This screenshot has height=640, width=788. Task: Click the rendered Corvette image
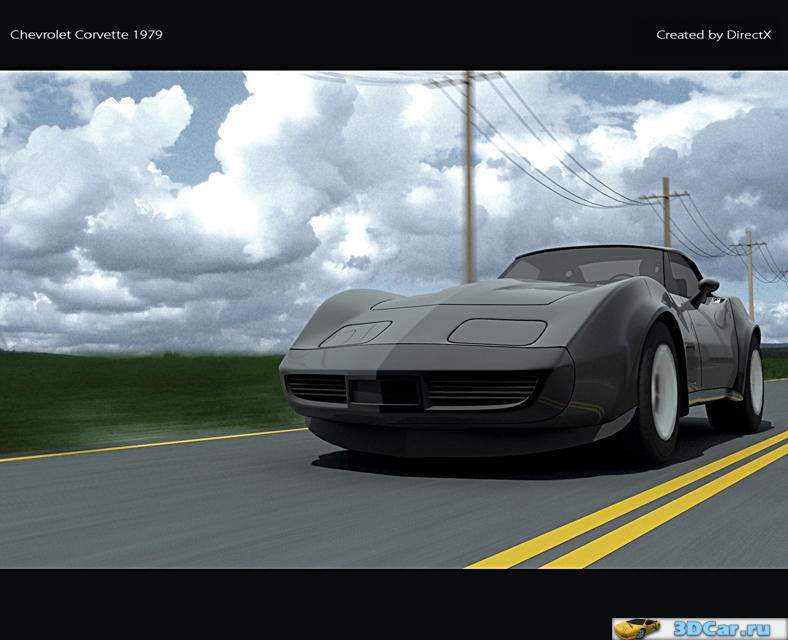point(394,319)
